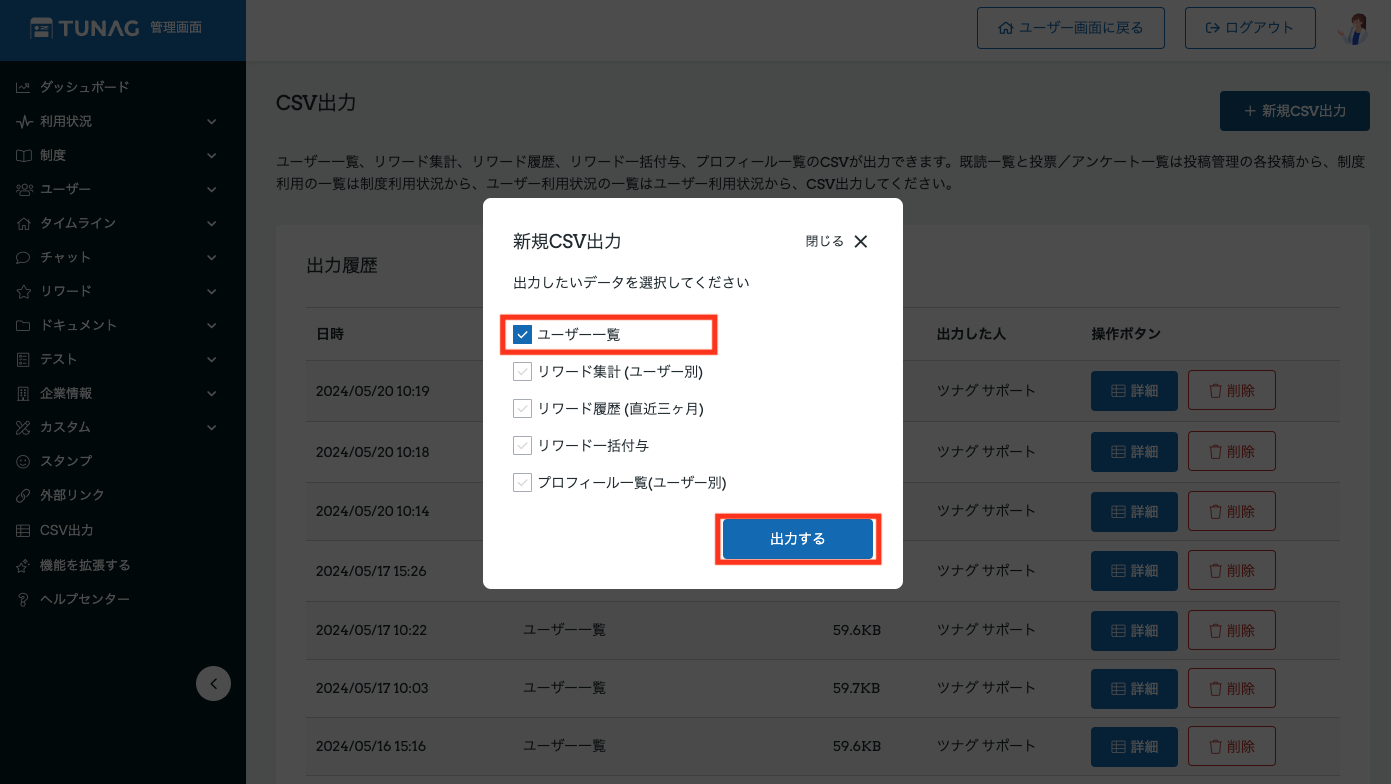Click the TUNAG logo icon
The width and height of the screenshot is (1391, 784).
coord(42,28)
